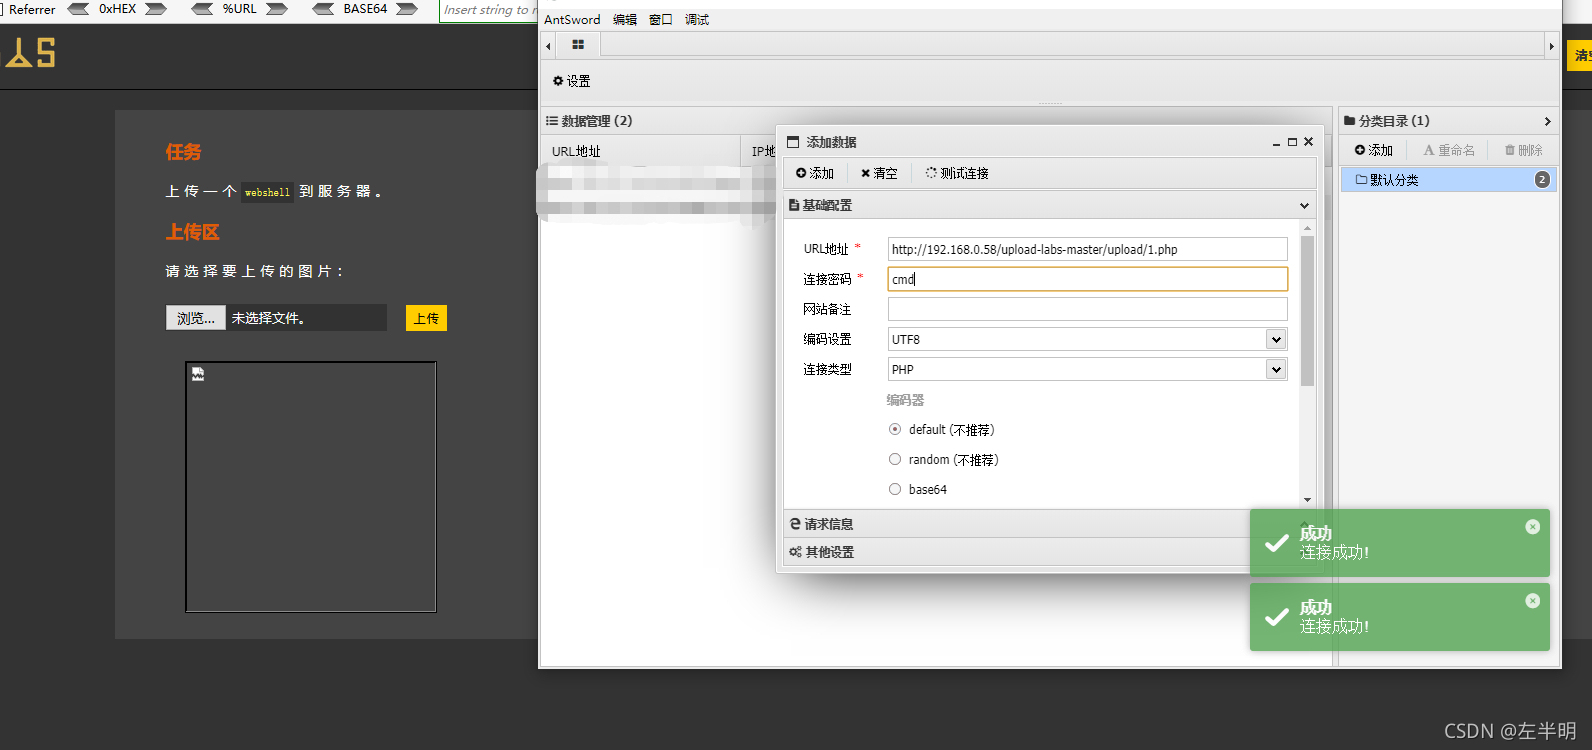
Task: Click the AntSword home grid tab icon
Action: click(578, 45)
